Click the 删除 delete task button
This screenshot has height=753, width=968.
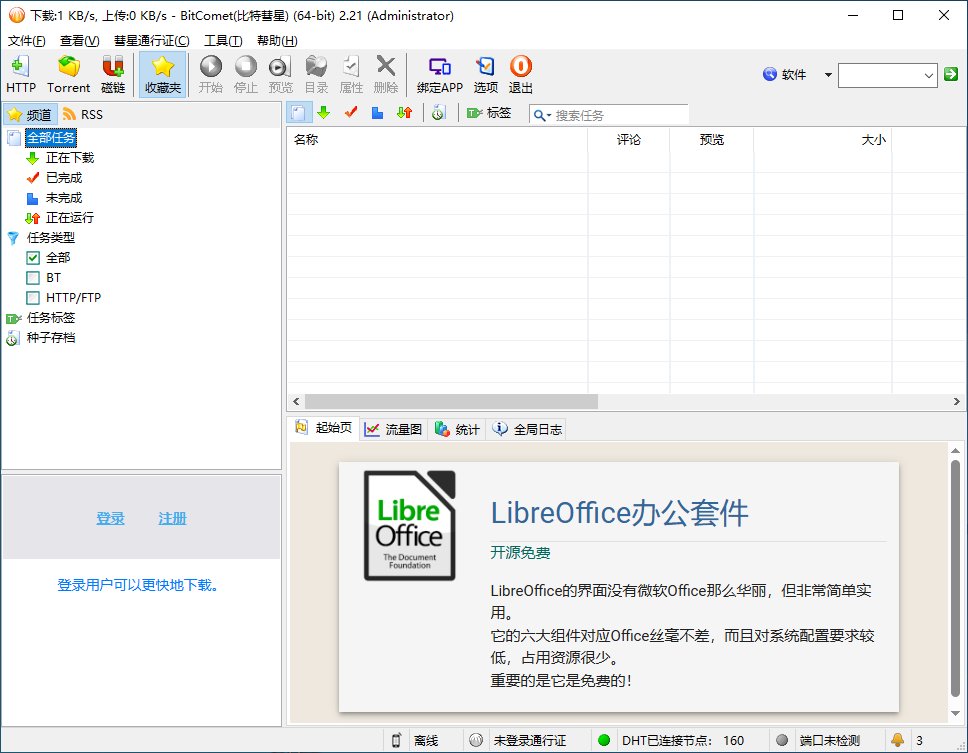tap(386, 75)
